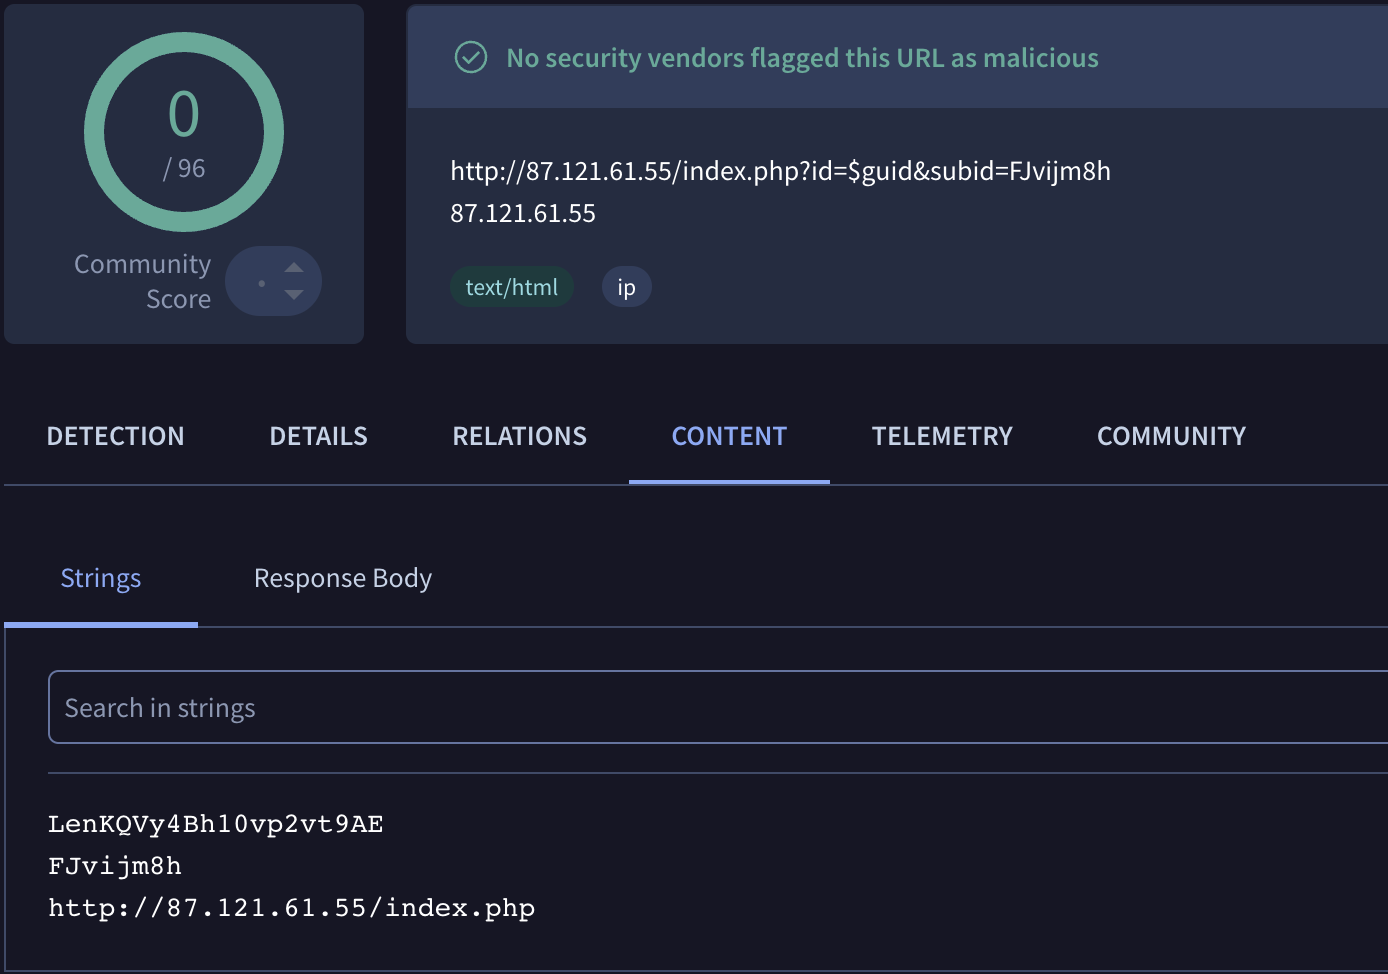
Task: Focus the Search in strings field
Action: click(718, 707)
